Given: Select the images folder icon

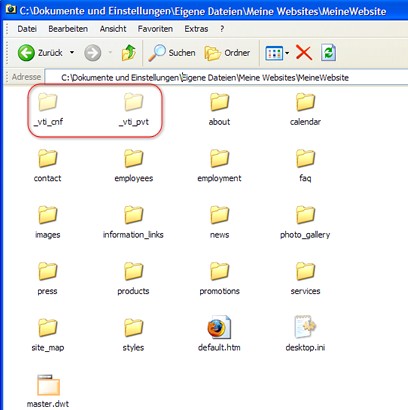Looking at the screenshot, I should [48, 215].
